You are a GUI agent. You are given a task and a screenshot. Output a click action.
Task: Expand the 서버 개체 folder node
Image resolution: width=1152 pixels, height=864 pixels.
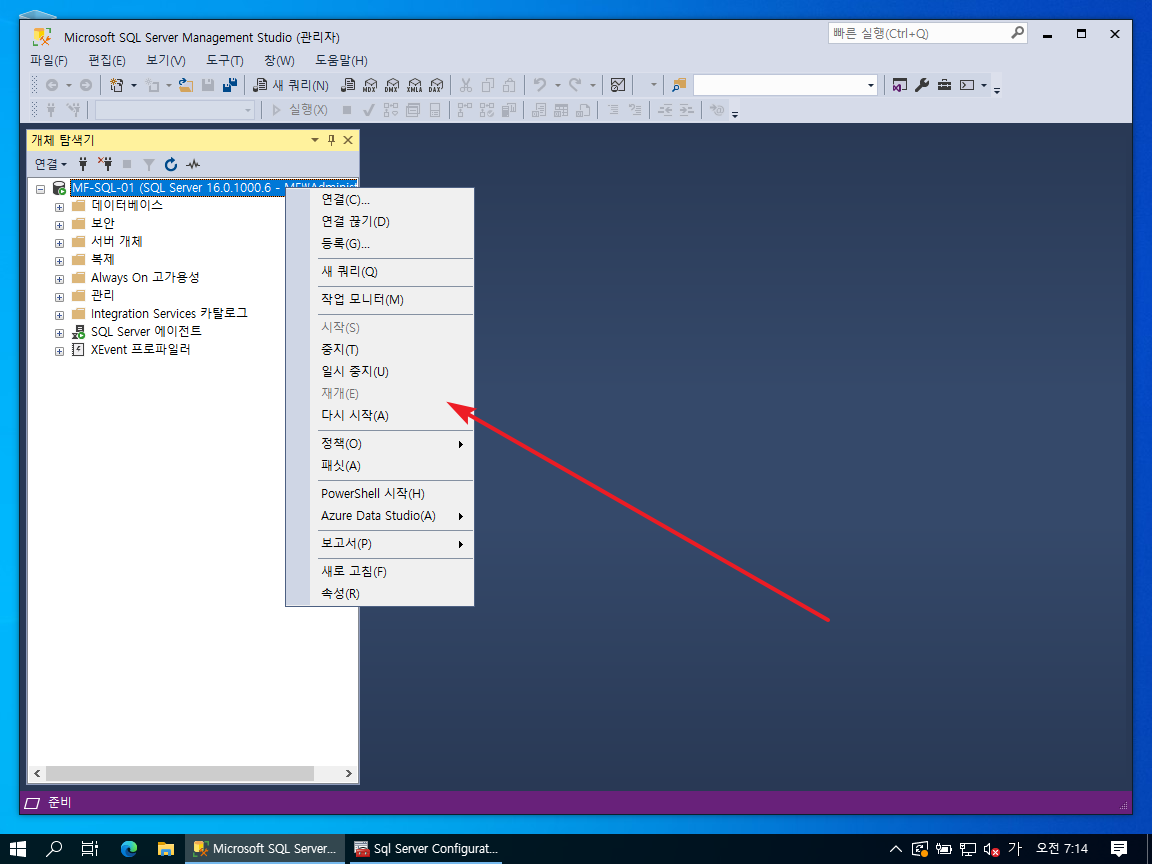point(60,242)
